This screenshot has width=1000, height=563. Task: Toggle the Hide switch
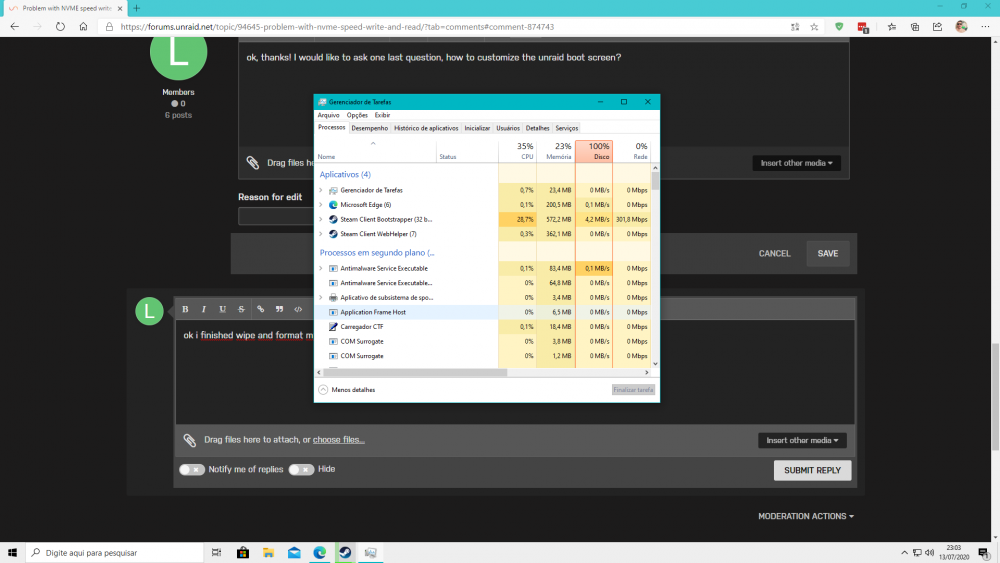click(301, 470)
